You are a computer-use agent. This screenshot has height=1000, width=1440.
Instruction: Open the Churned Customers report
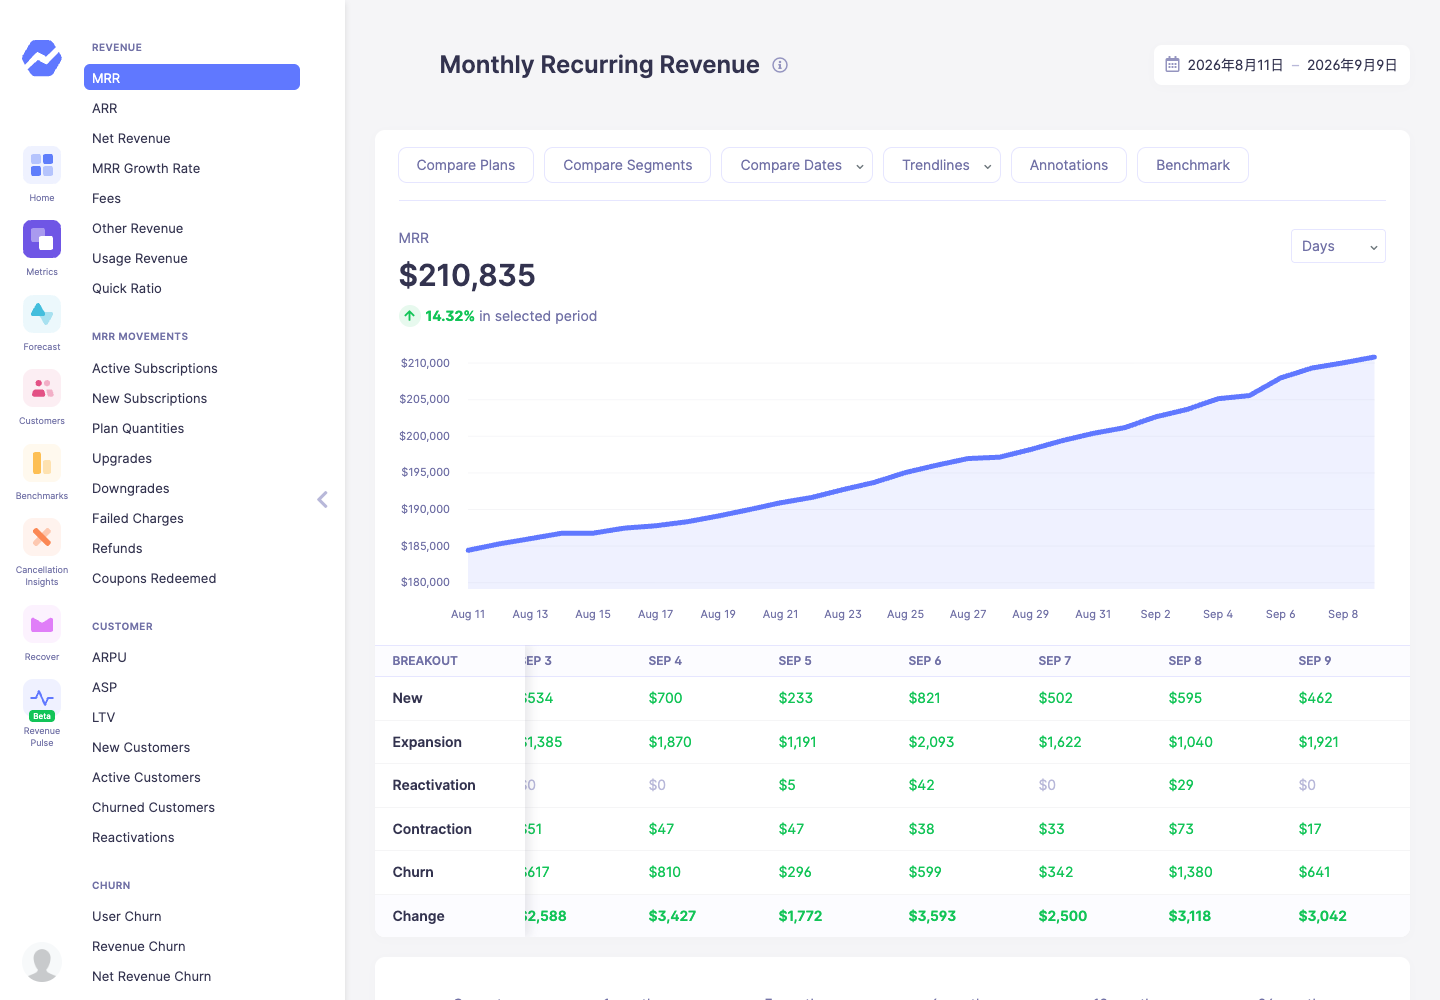click(153, 807)
